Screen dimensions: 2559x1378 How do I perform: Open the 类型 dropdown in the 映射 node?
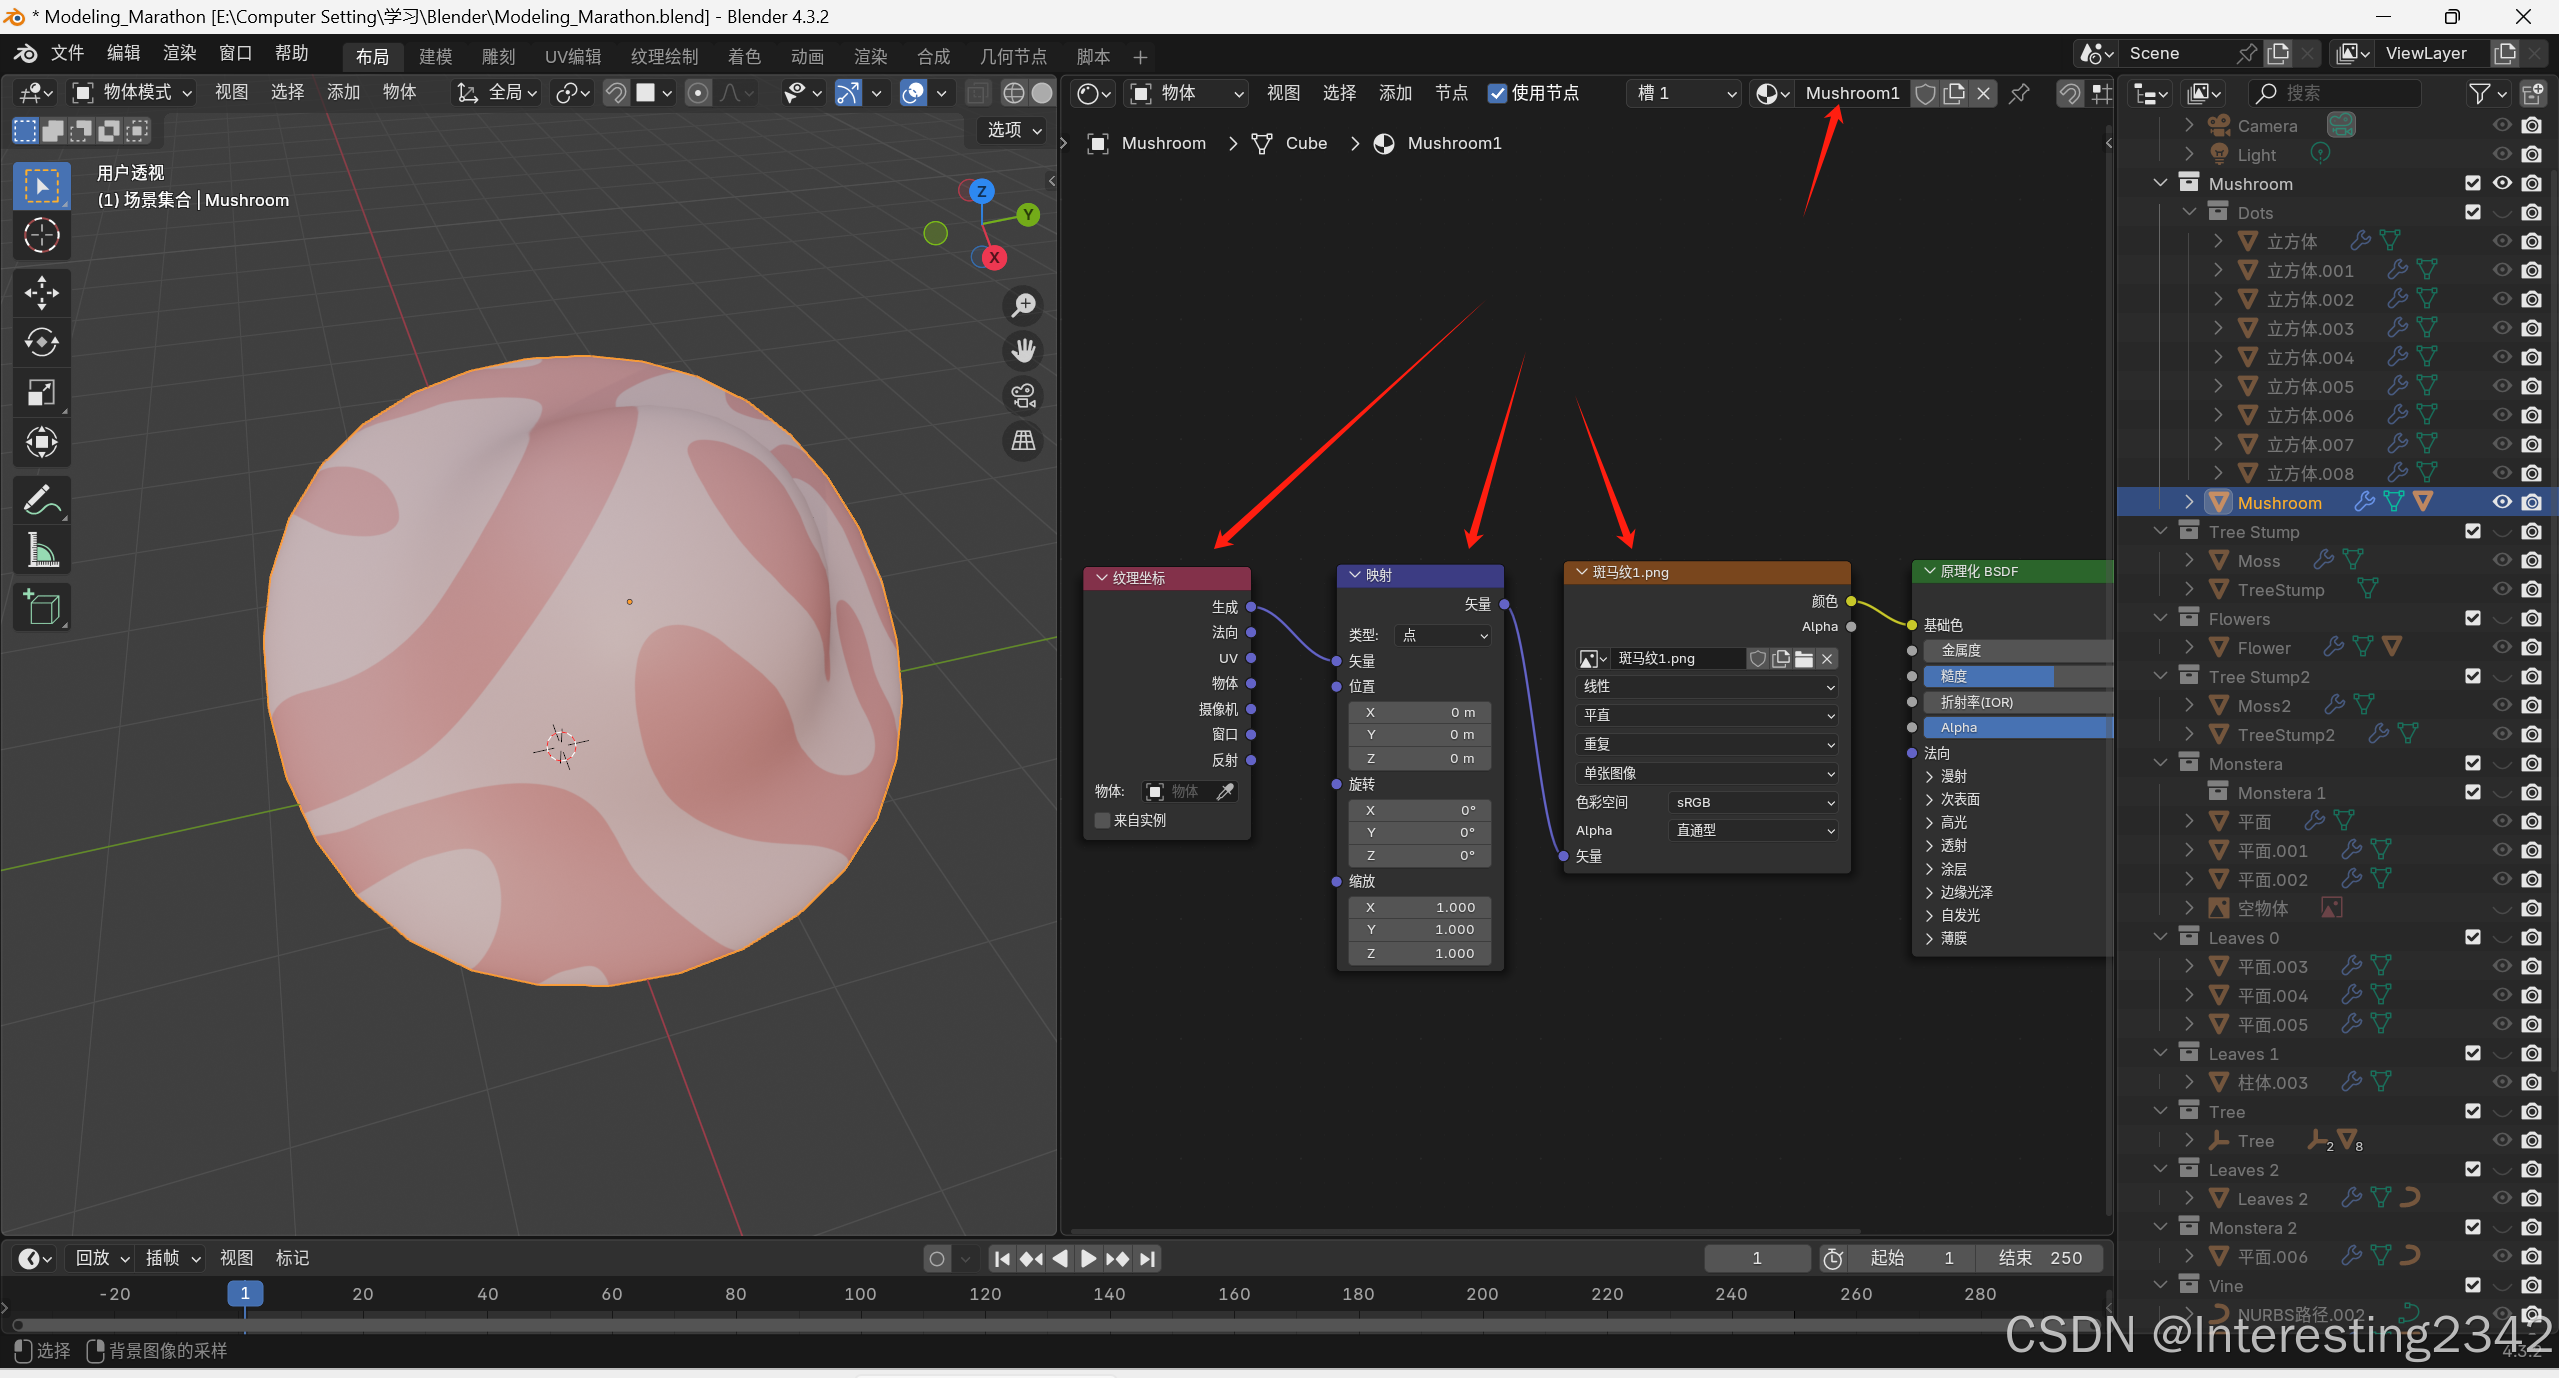1444,636
